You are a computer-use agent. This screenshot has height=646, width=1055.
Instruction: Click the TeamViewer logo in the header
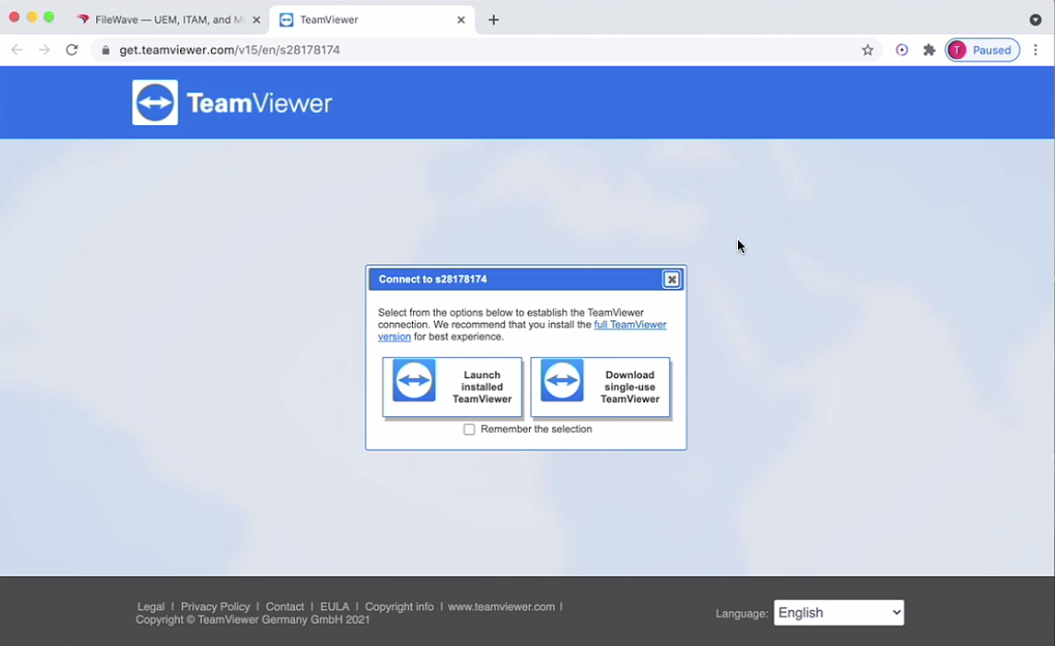click(232, 103)
